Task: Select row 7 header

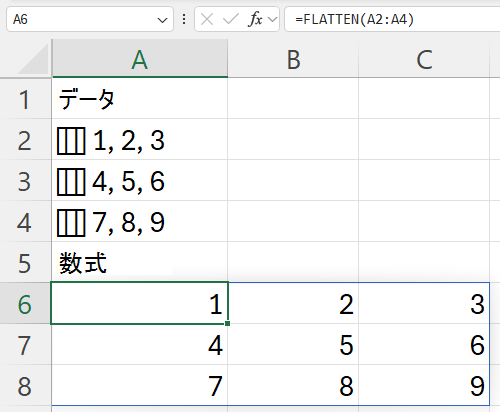Action: 25,344
